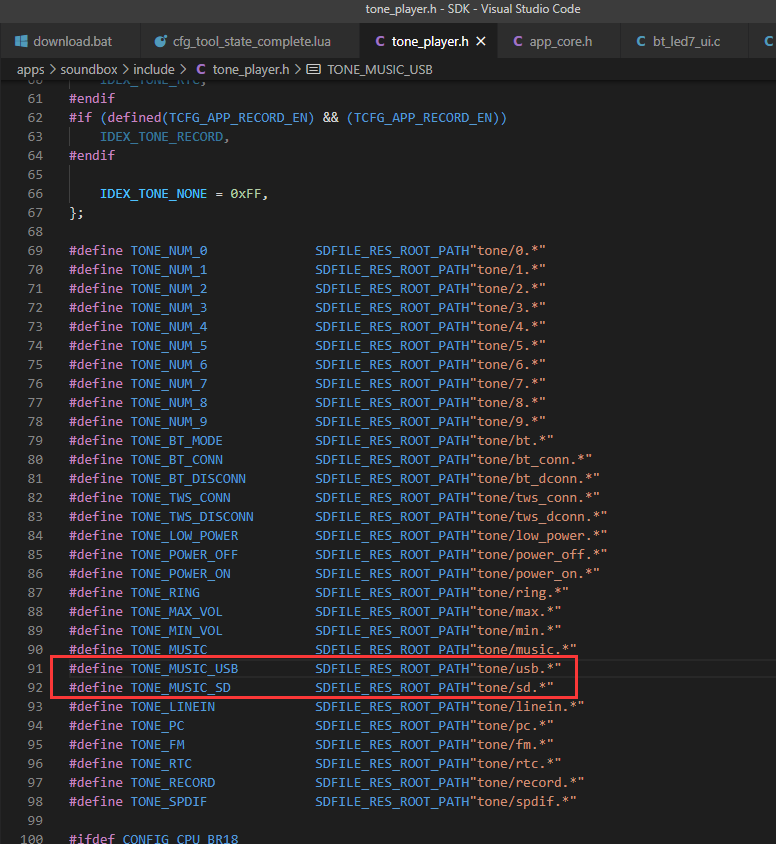
Task: Click the 'TONE_RTC' macro name
Action: (161, 764)
